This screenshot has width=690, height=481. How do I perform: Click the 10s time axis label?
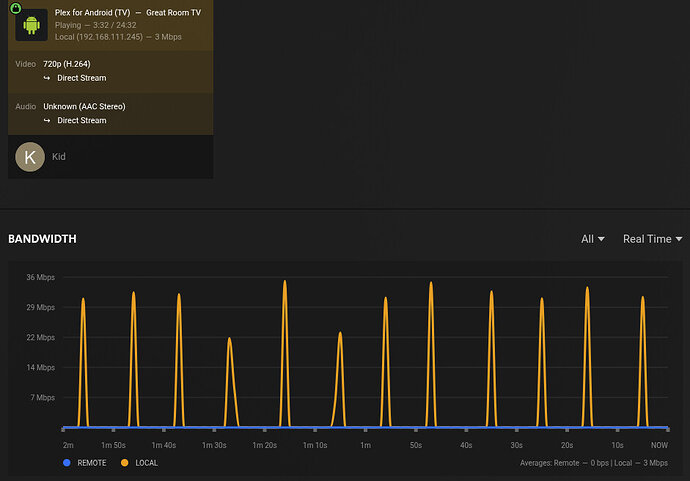pyautogui.click(x=617, y=445)
